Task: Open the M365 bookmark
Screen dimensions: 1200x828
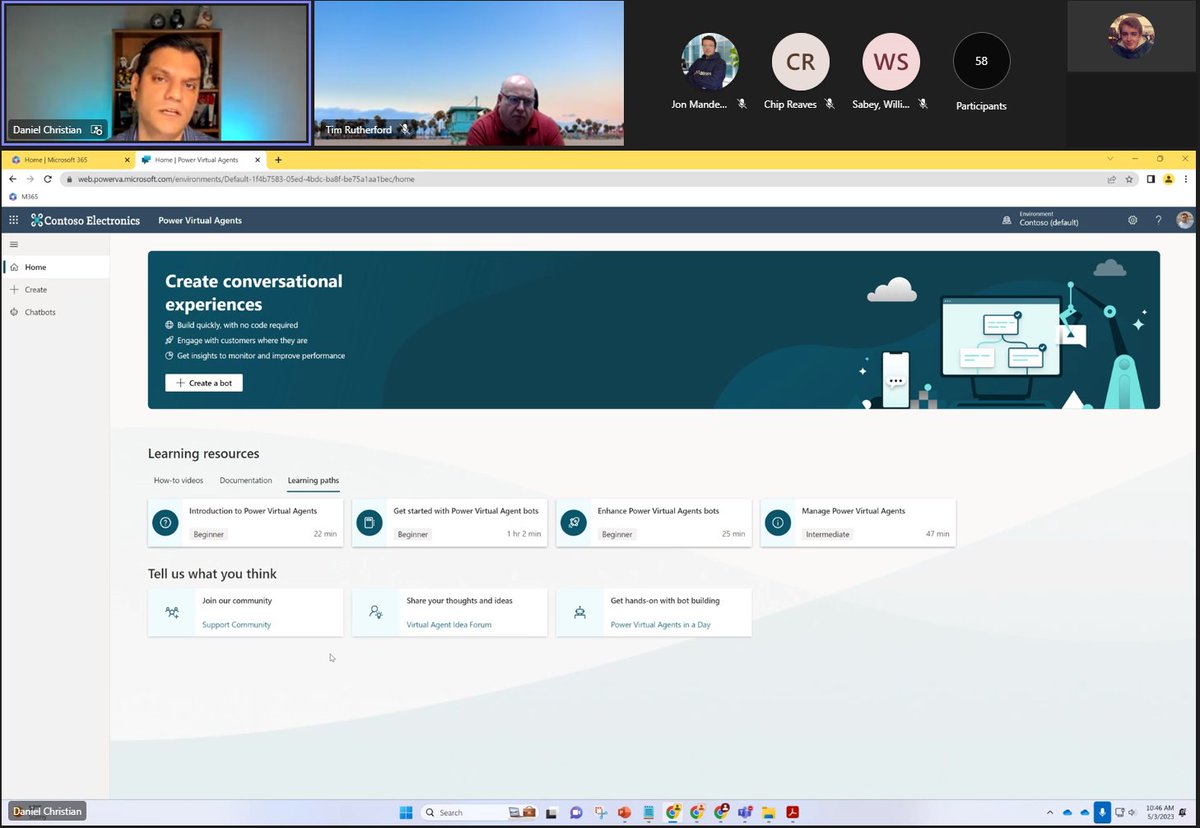Action: (x=23, y=197)
